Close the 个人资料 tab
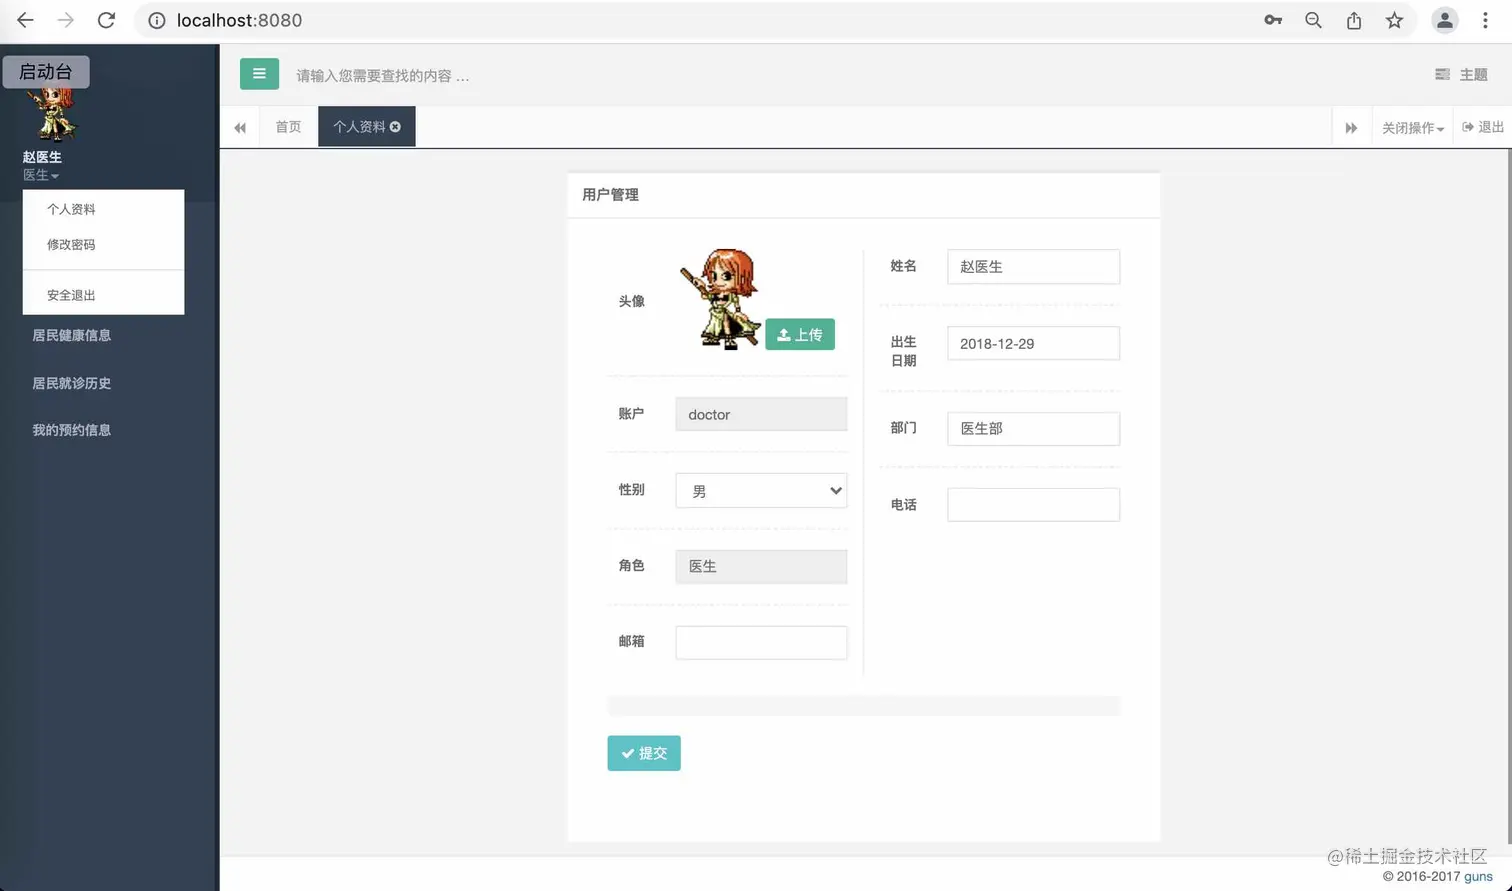This screenshot has height=891, width=1512. (395, 127)
